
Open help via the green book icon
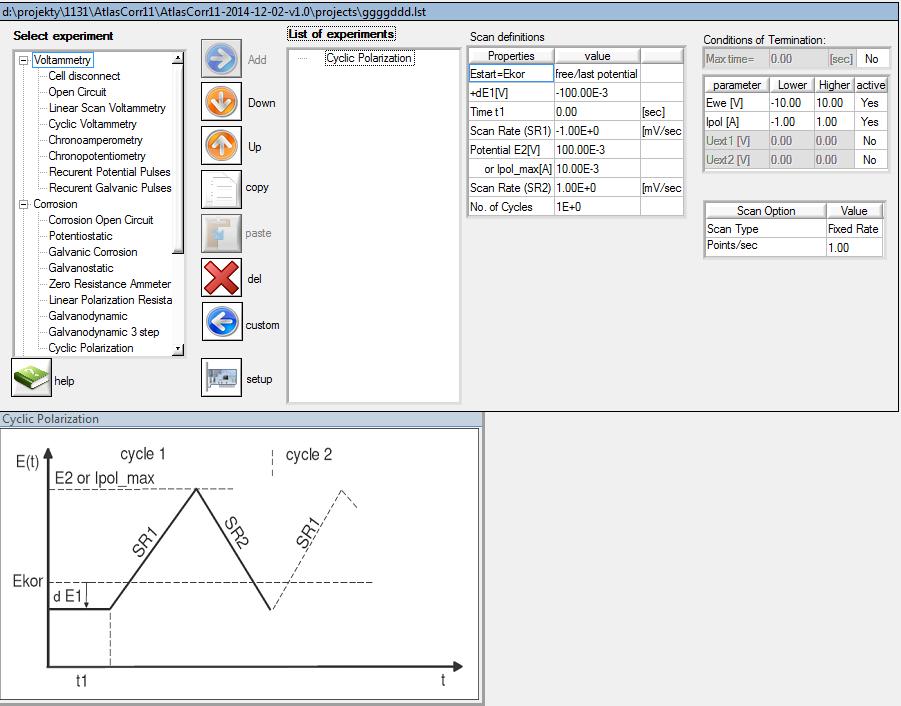(x=32, y=377)
